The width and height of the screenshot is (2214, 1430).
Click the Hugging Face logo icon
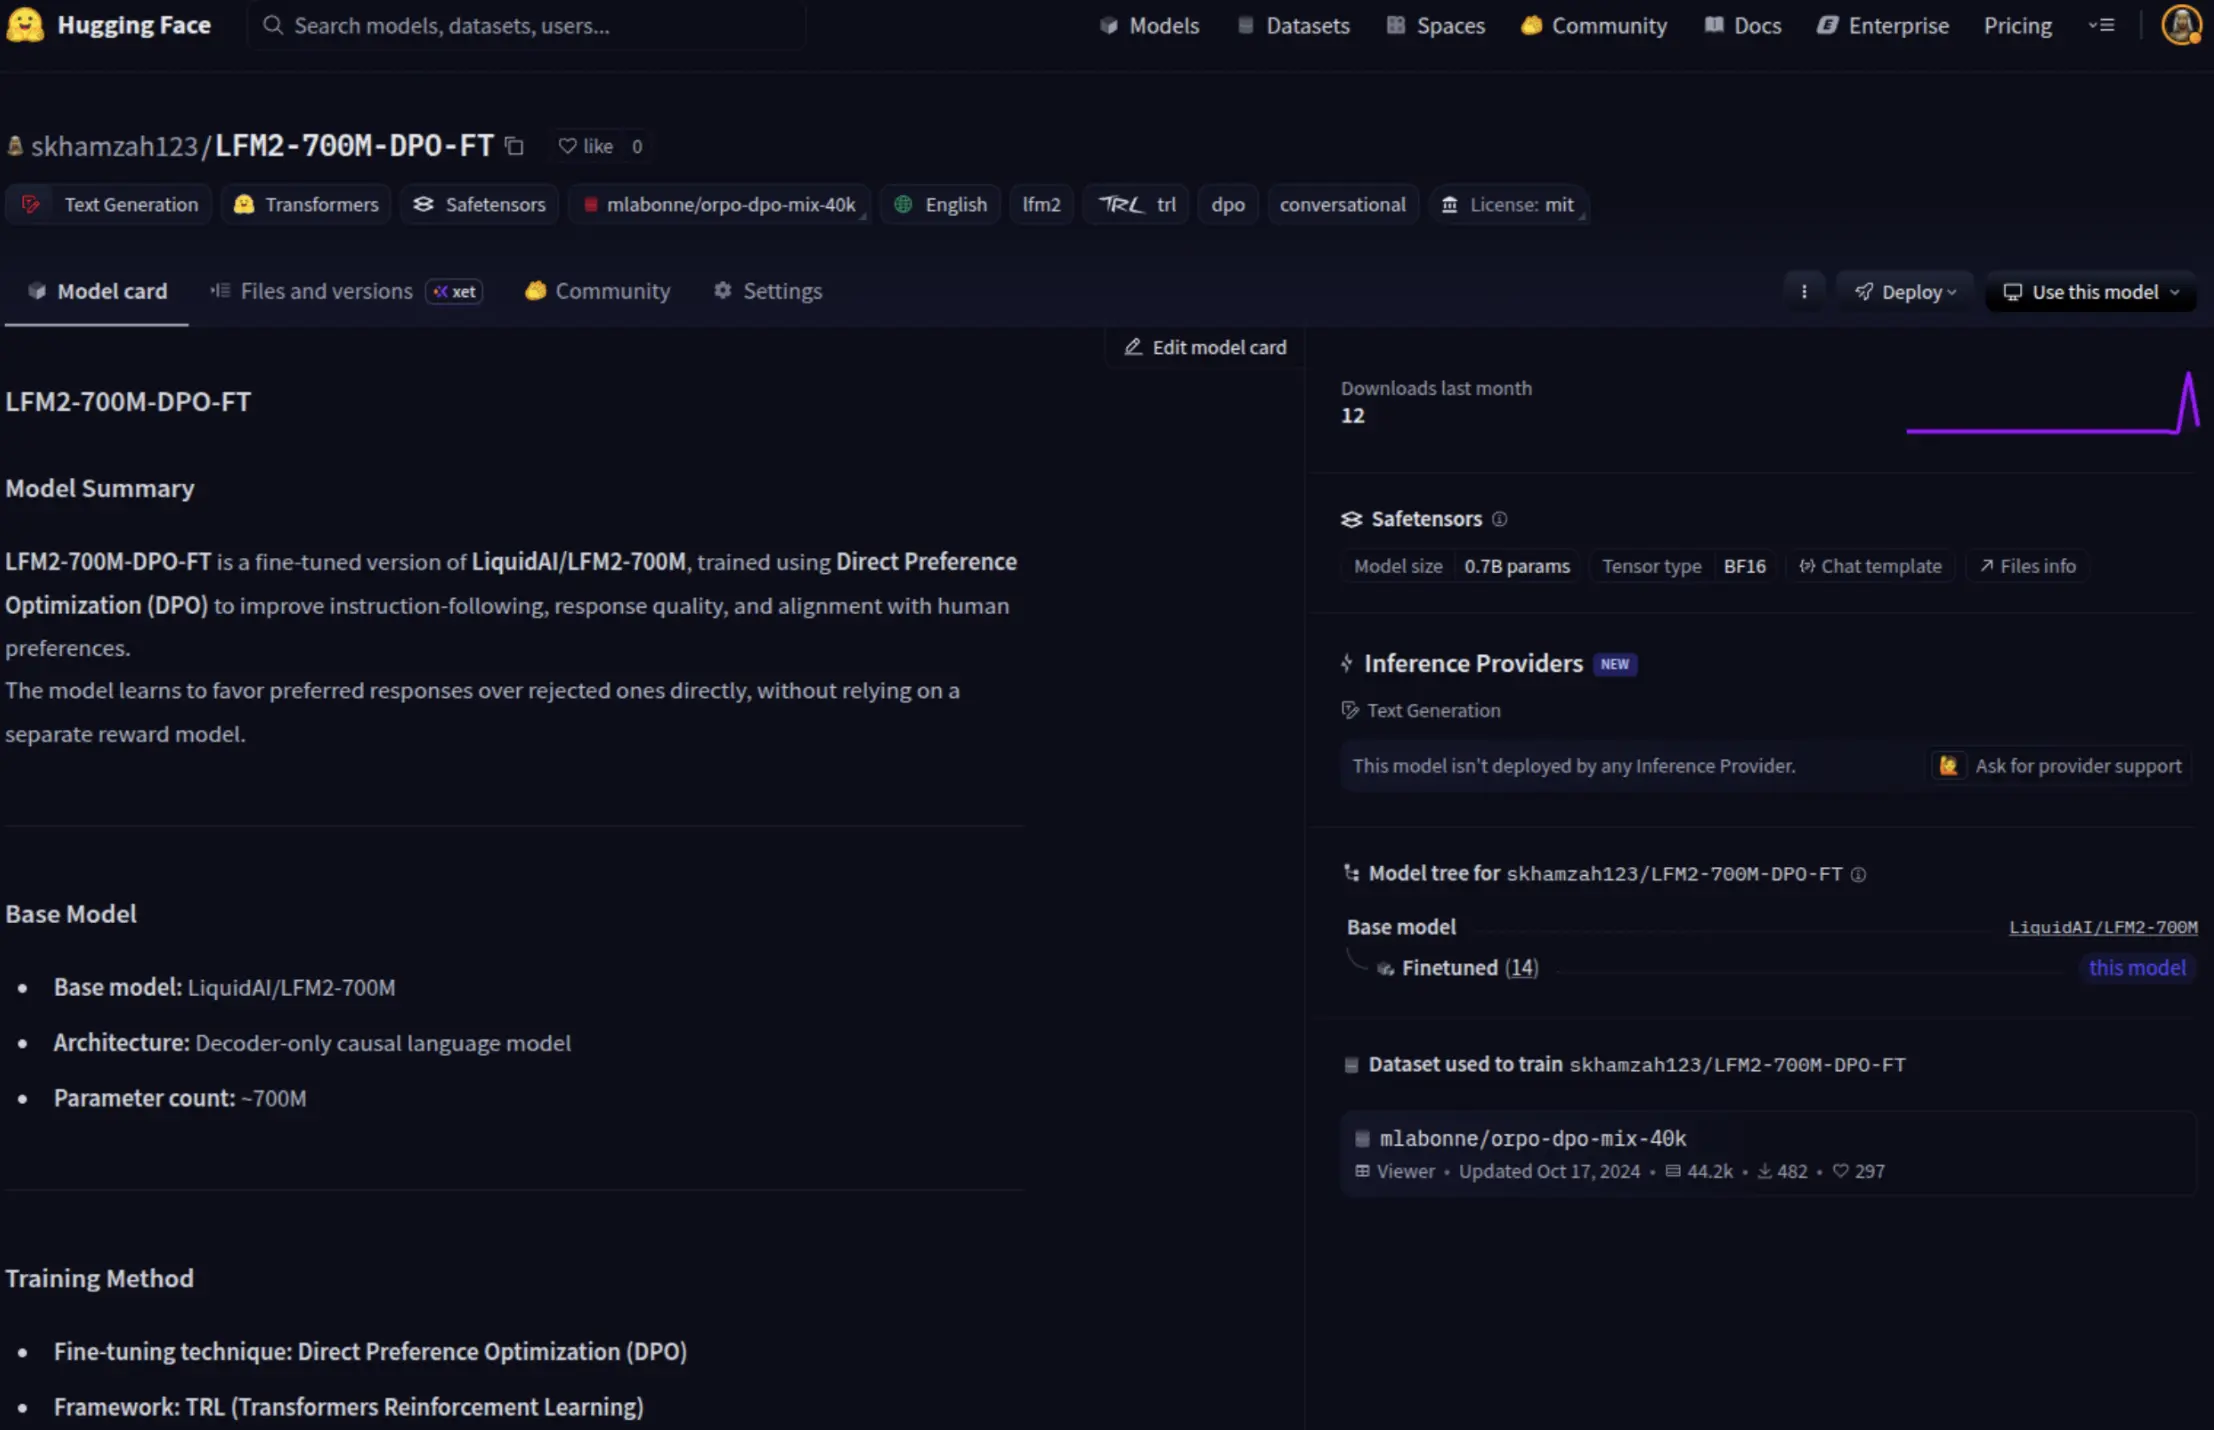pyautogui.click(x=25, y=25)
